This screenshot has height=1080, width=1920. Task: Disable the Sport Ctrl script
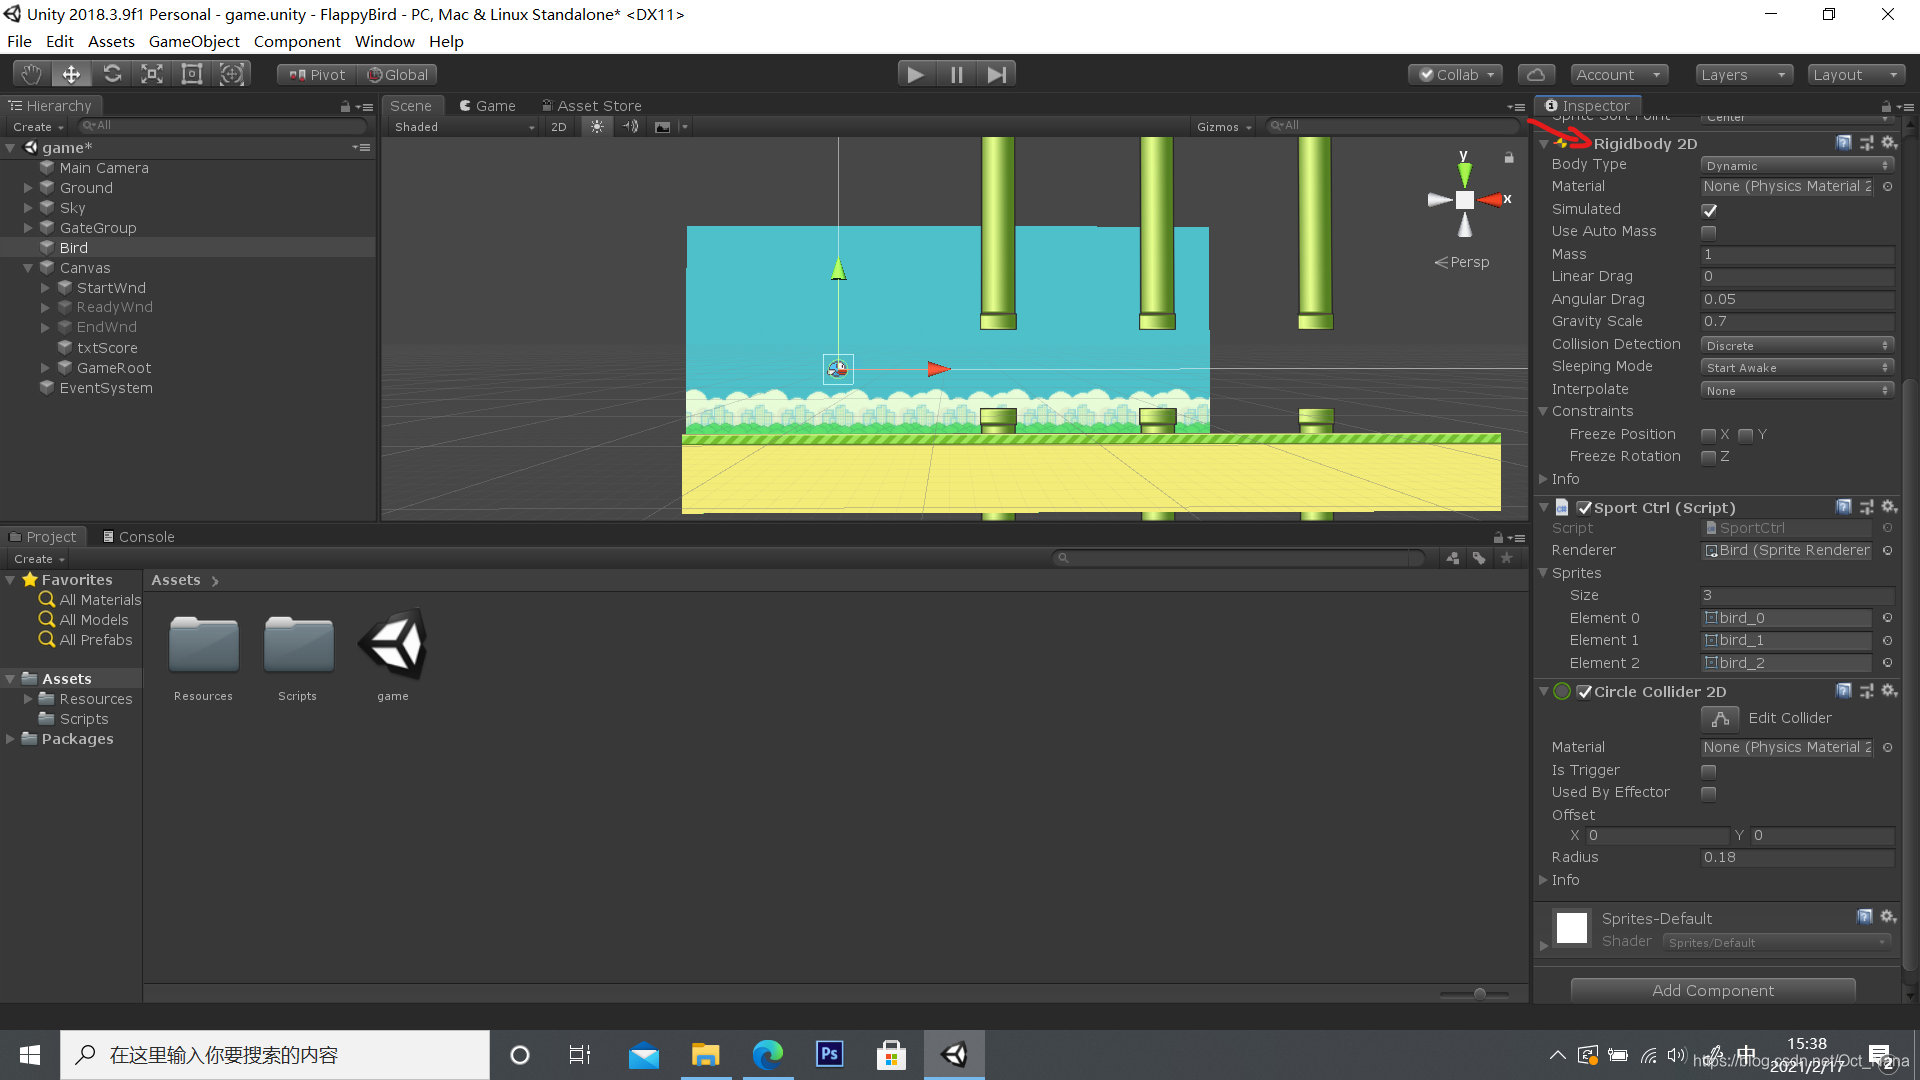1584,508
